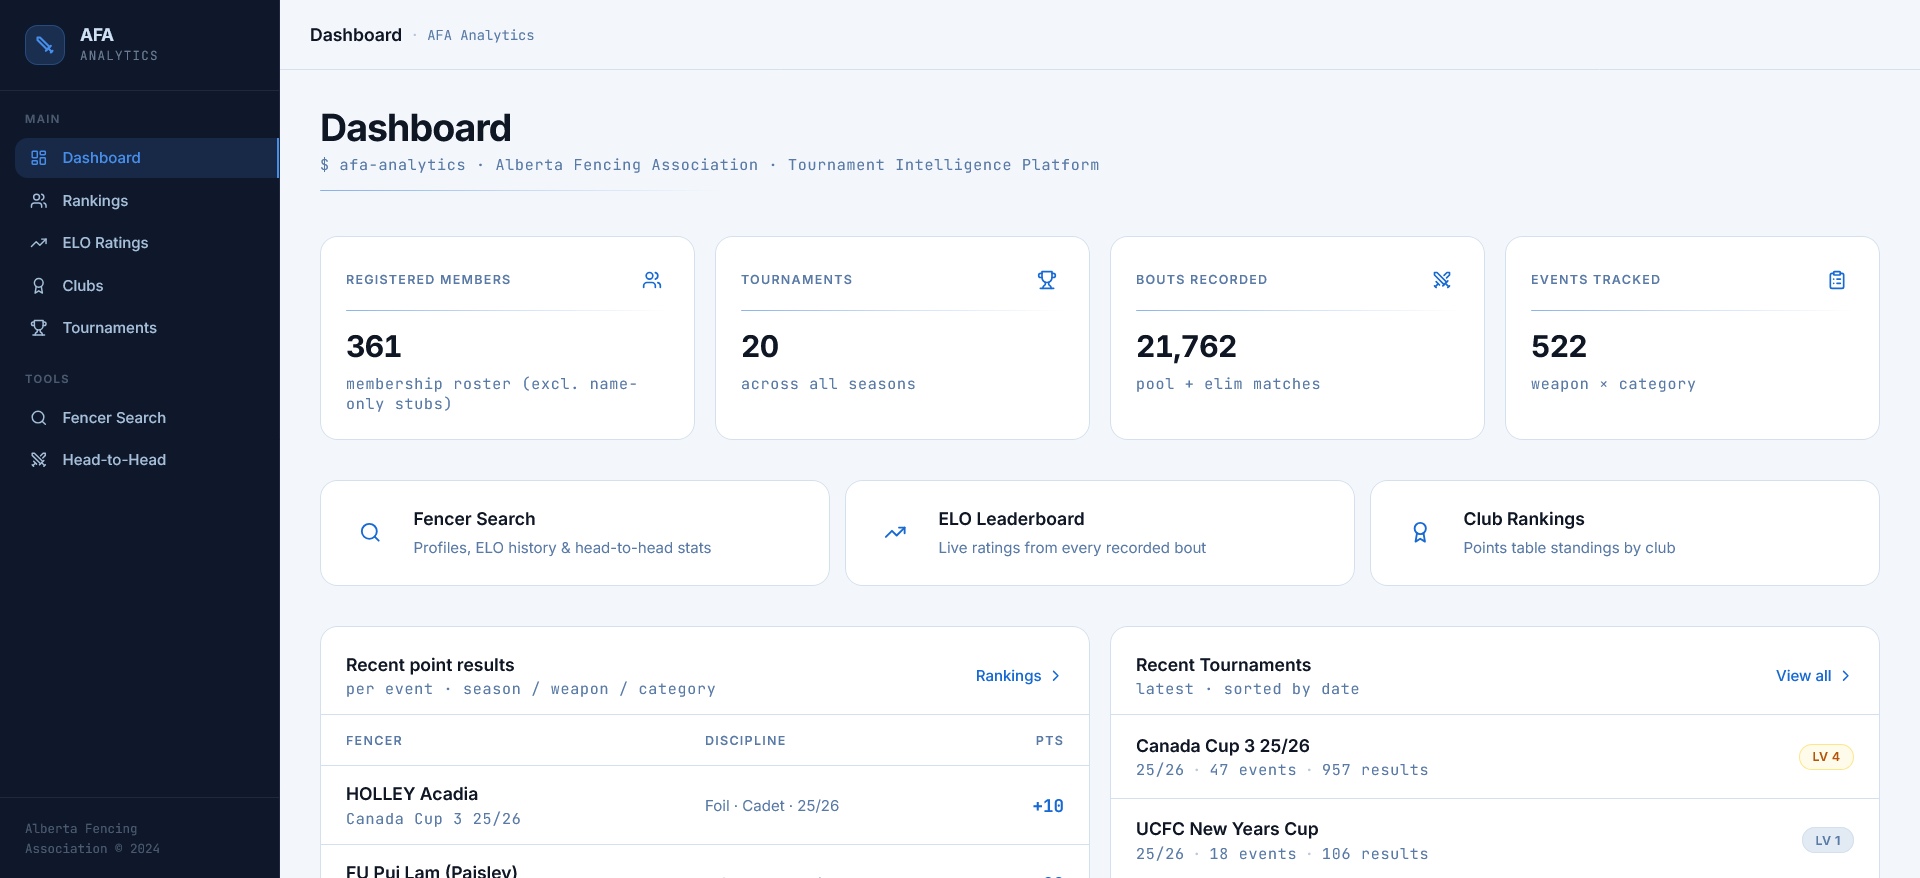
Task: Click the AFA Analytics breadcrumb text
Action: pyautogui.click(x=481, y=35)
